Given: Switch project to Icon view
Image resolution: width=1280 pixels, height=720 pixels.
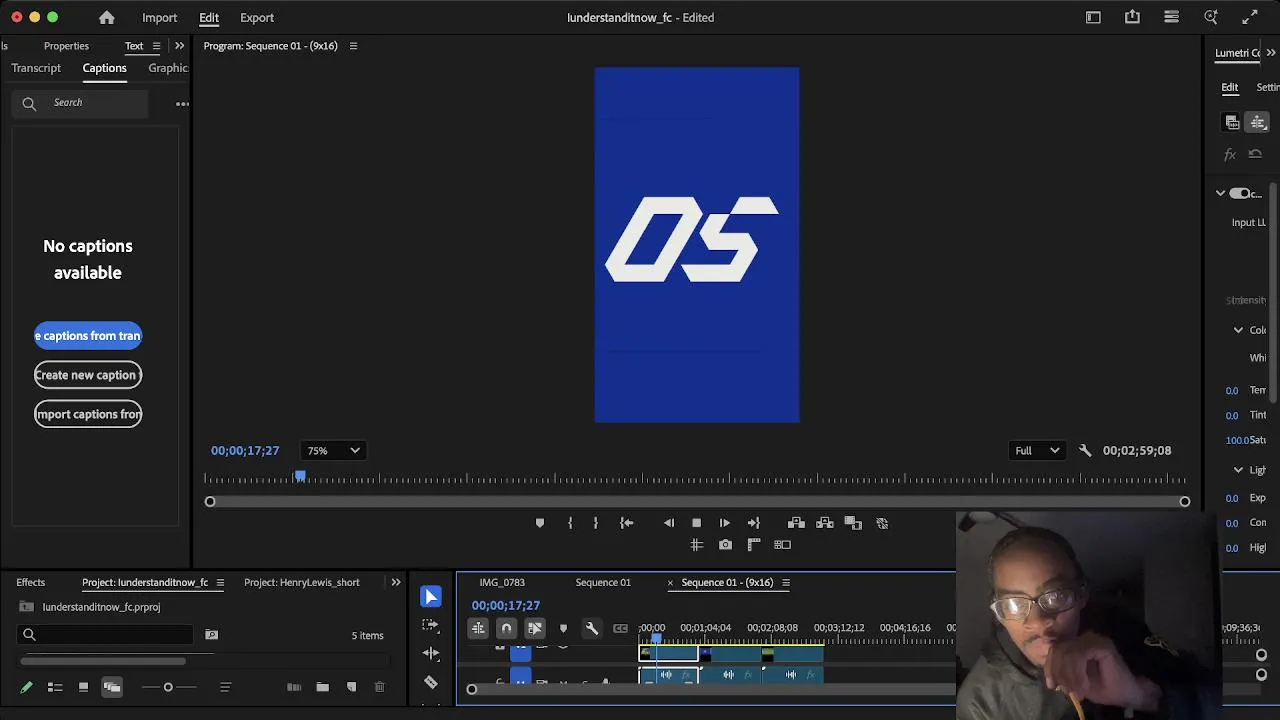Looking at the screenshot, I should [x=83, y=687].
